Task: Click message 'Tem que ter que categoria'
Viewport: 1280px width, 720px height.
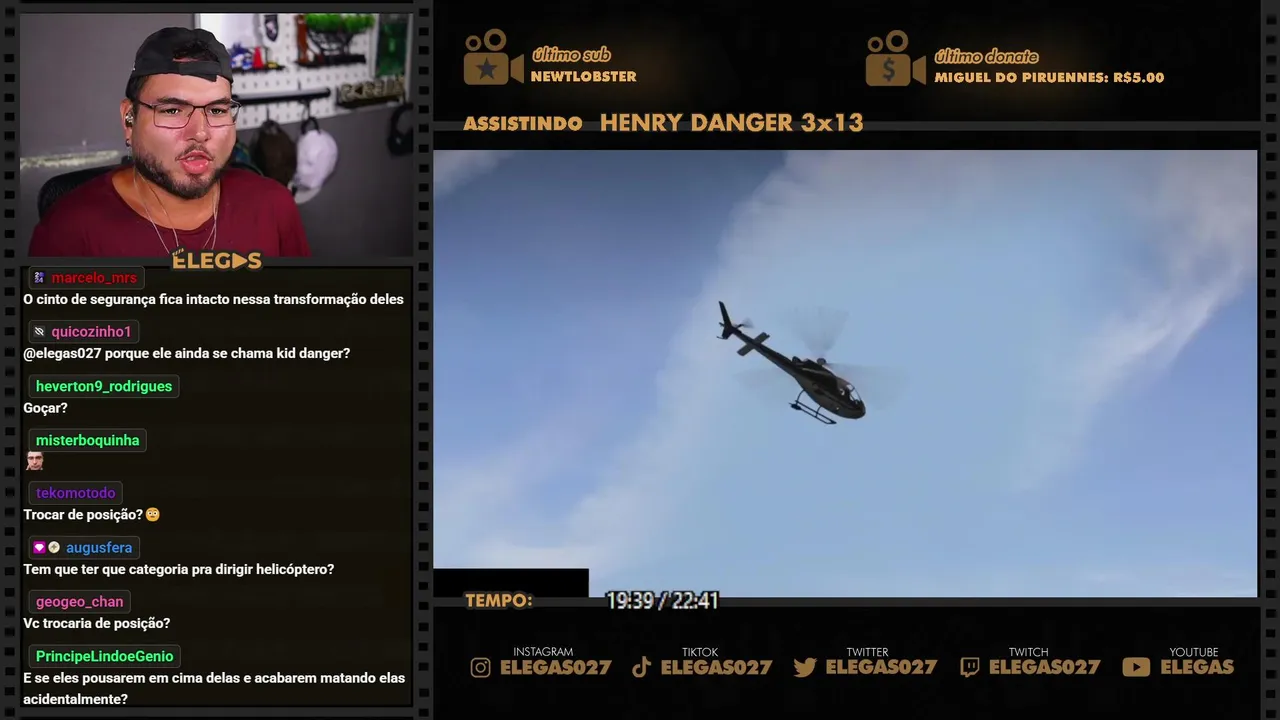Action: (178, 569)
